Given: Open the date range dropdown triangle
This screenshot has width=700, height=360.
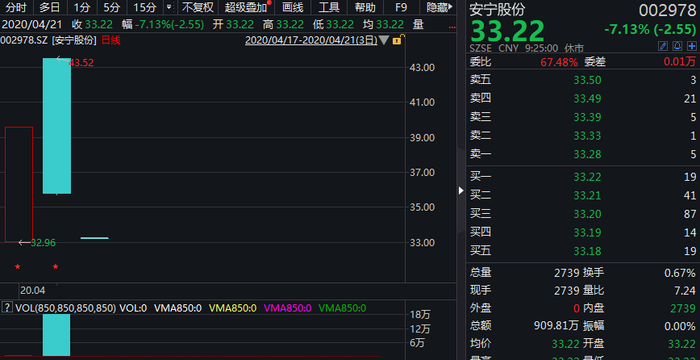Looking at the screenshot, I should (384, 40).
